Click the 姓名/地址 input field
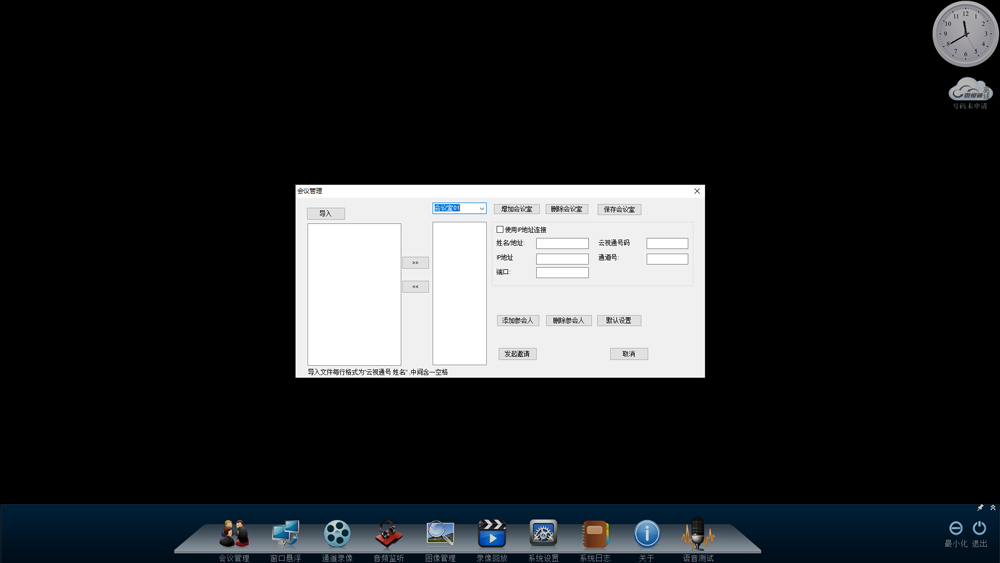1000x563 pixels. [x=562, y=243]
